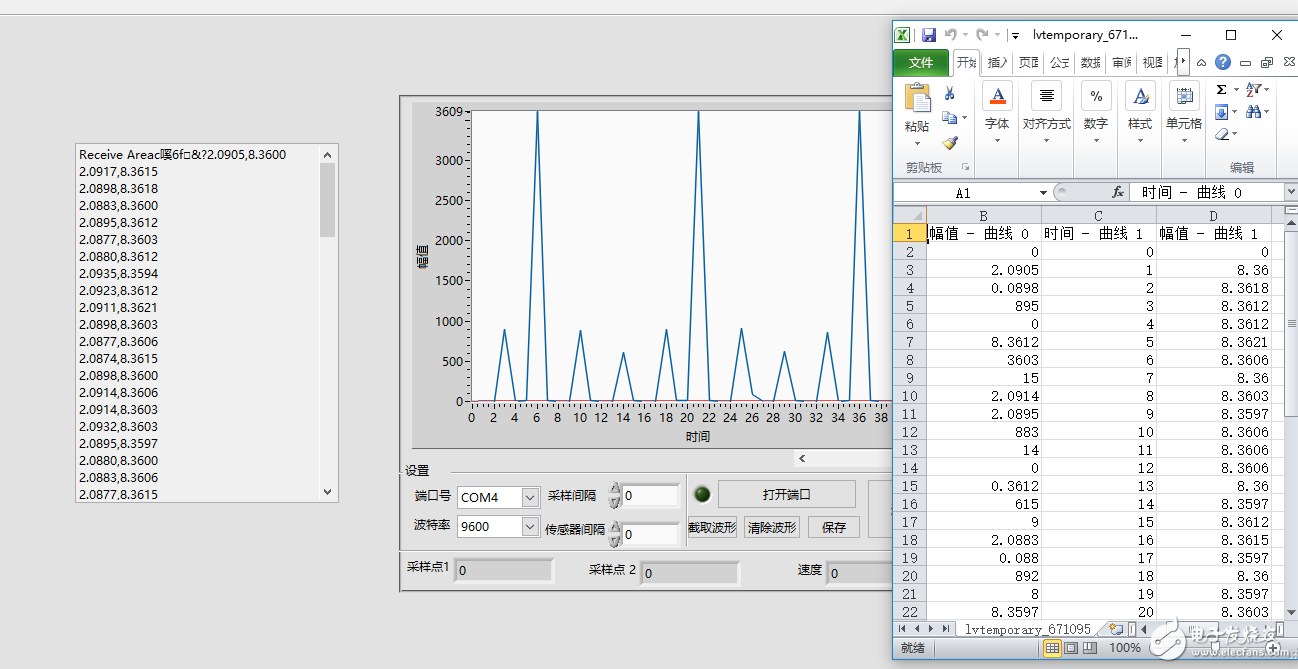Click the Sort and Filter icon

pyautogui.click(x=1253, y=90)
